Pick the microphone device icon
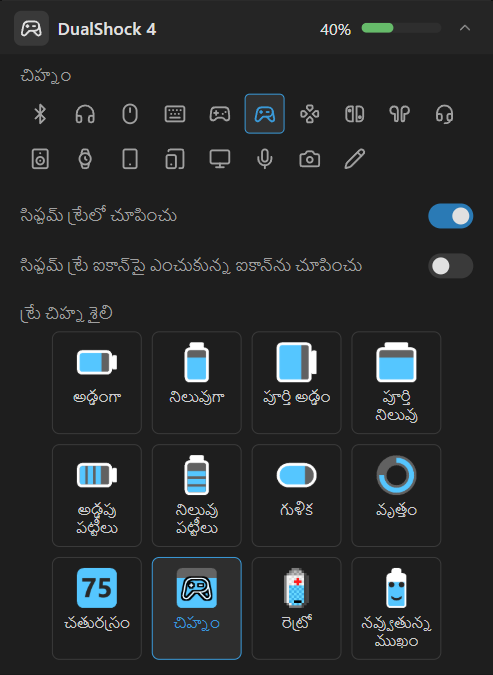 264,159
